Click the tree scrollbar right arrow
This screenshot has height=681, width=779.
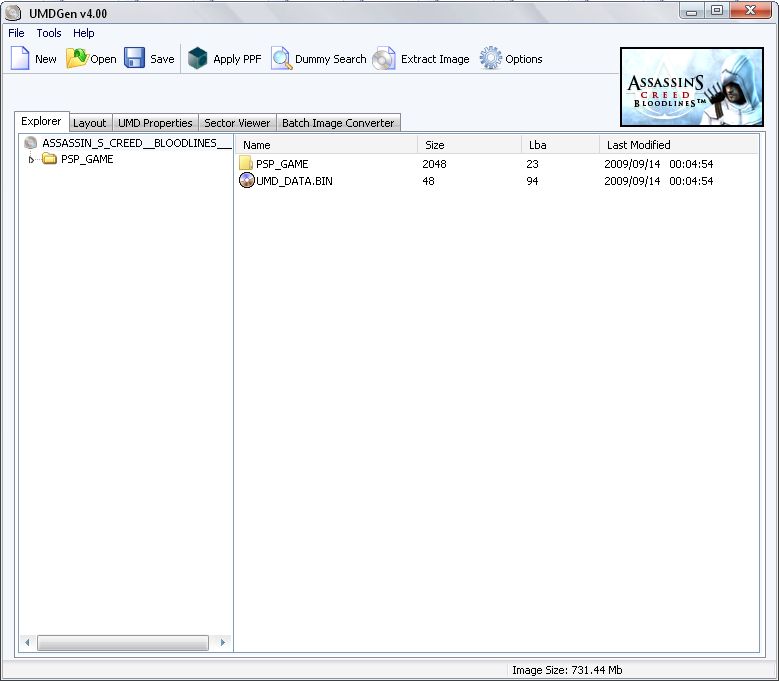[223, 643]
